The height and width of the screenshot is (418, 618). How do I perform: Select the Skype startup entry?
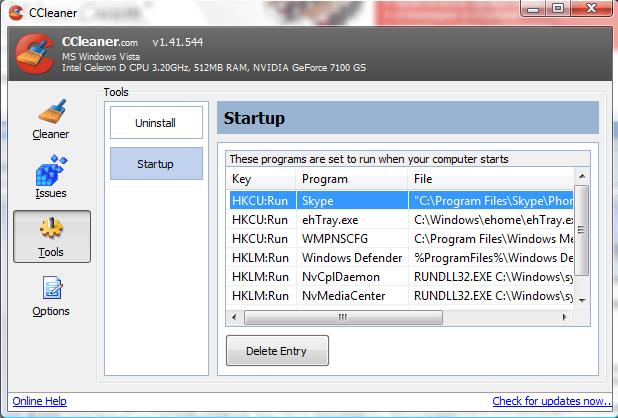tap(400, 201)
